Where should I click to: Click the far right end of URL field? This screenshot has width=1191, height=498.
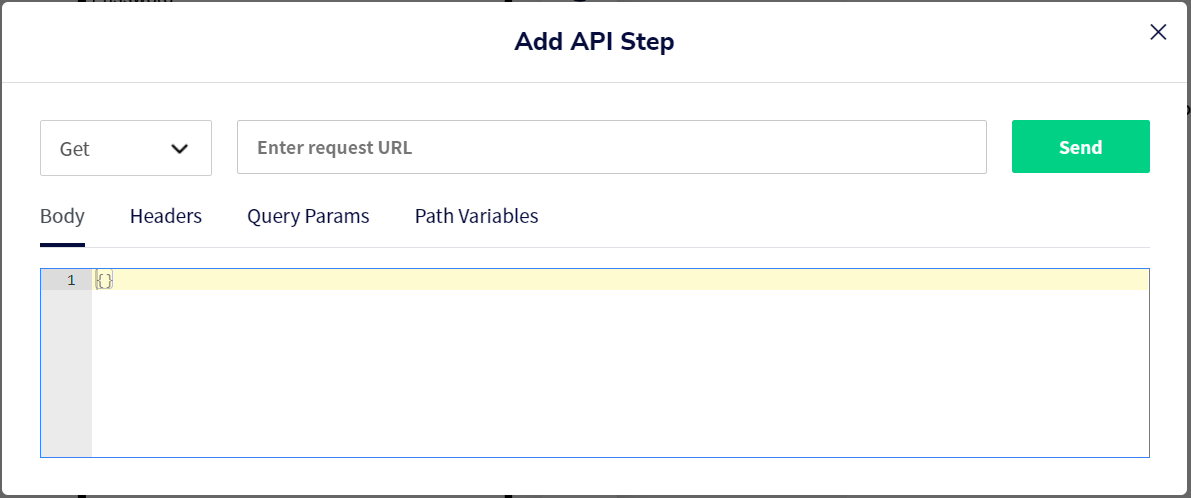972,147
